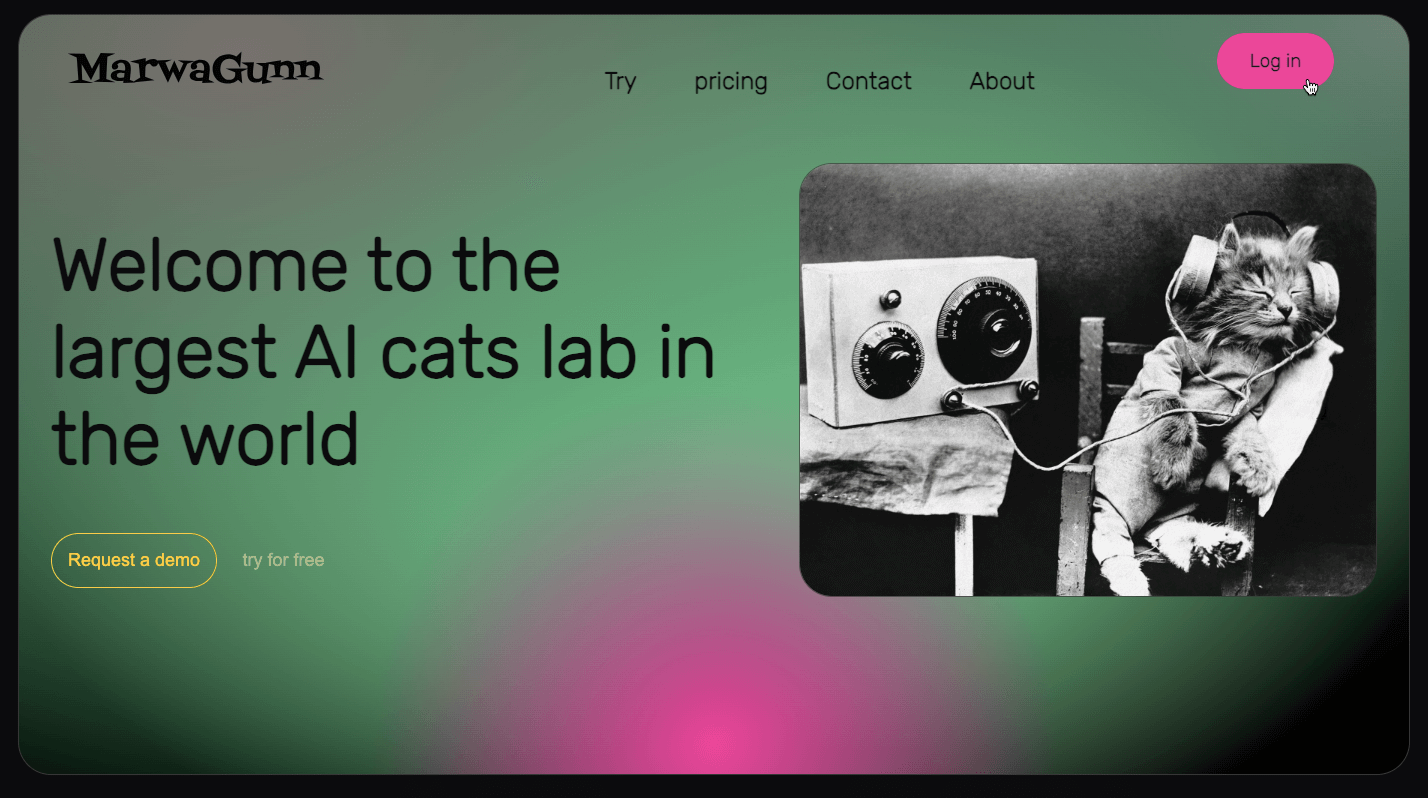Select About in the navigation
The width and height of the screenshot is (1428, 798).
coord(1002,81)
